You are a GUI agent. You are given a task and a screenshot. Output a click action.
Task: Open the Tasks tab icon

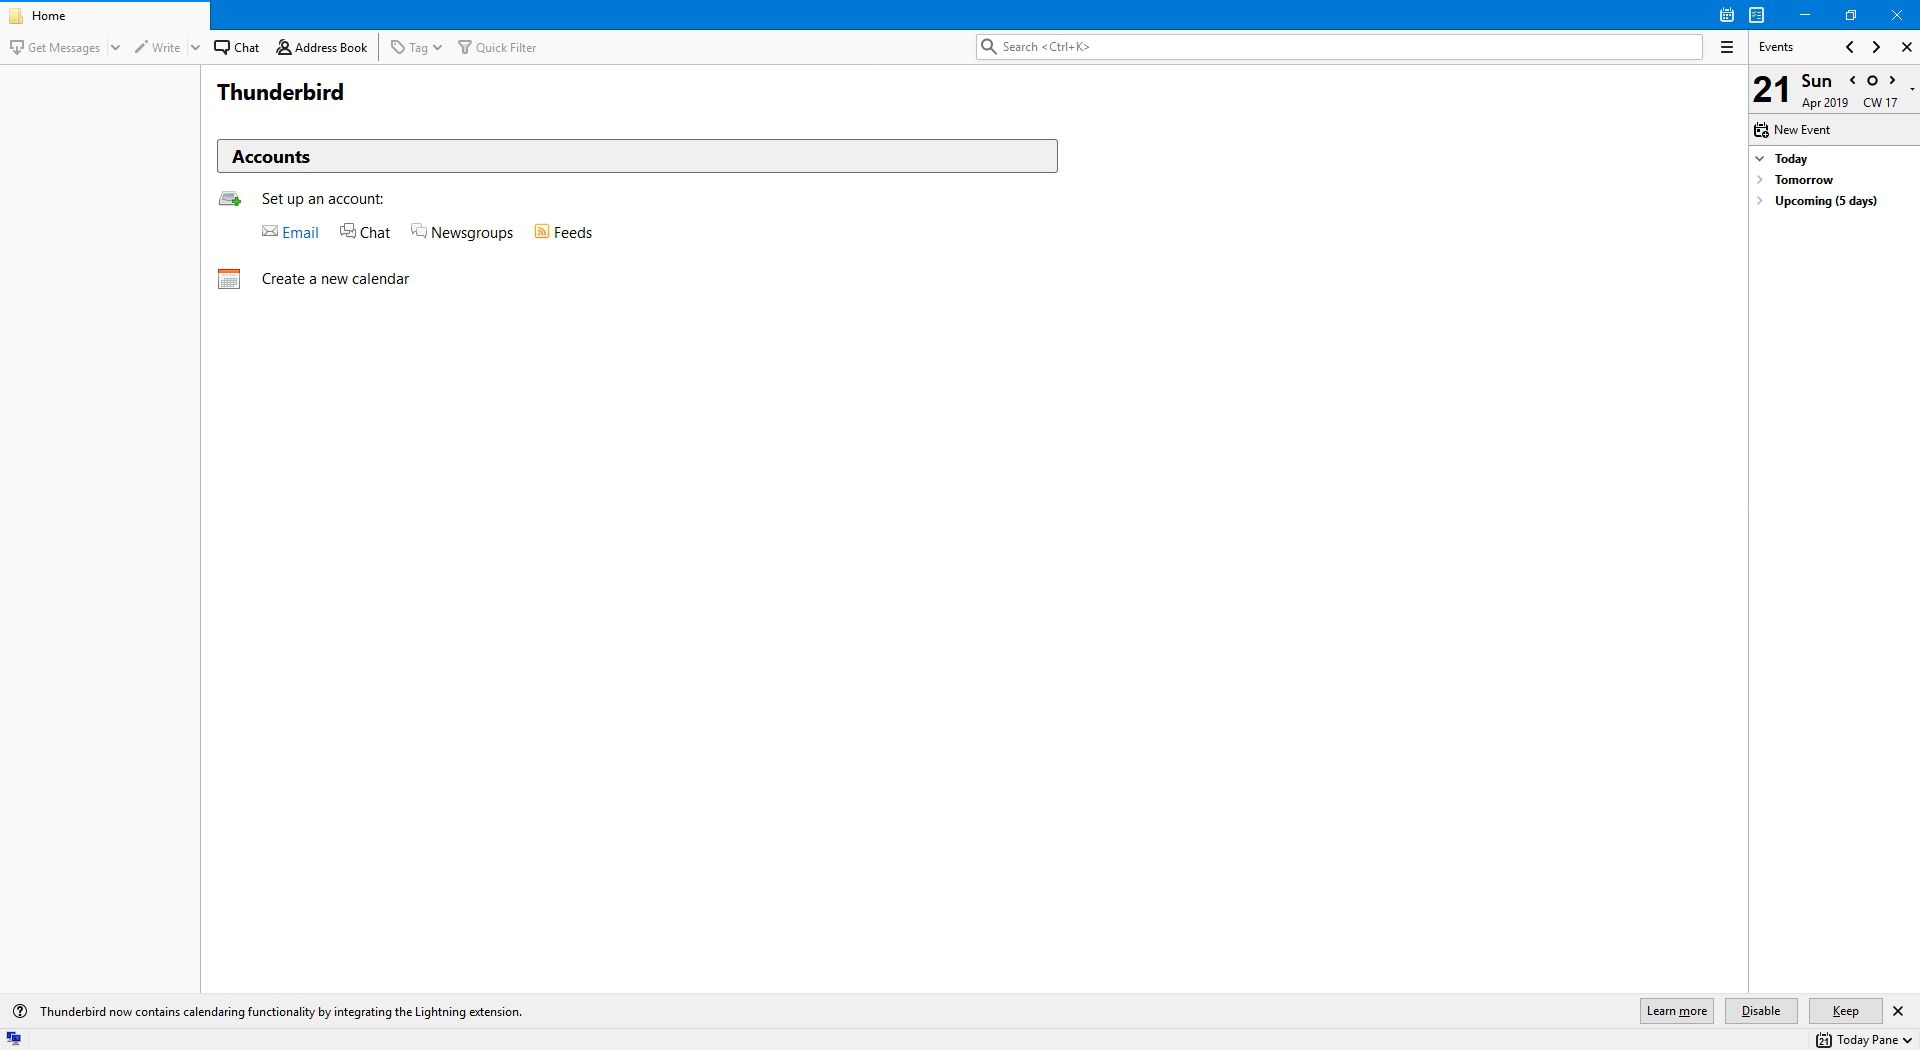pyautogui.click(x=1756, y=15)
